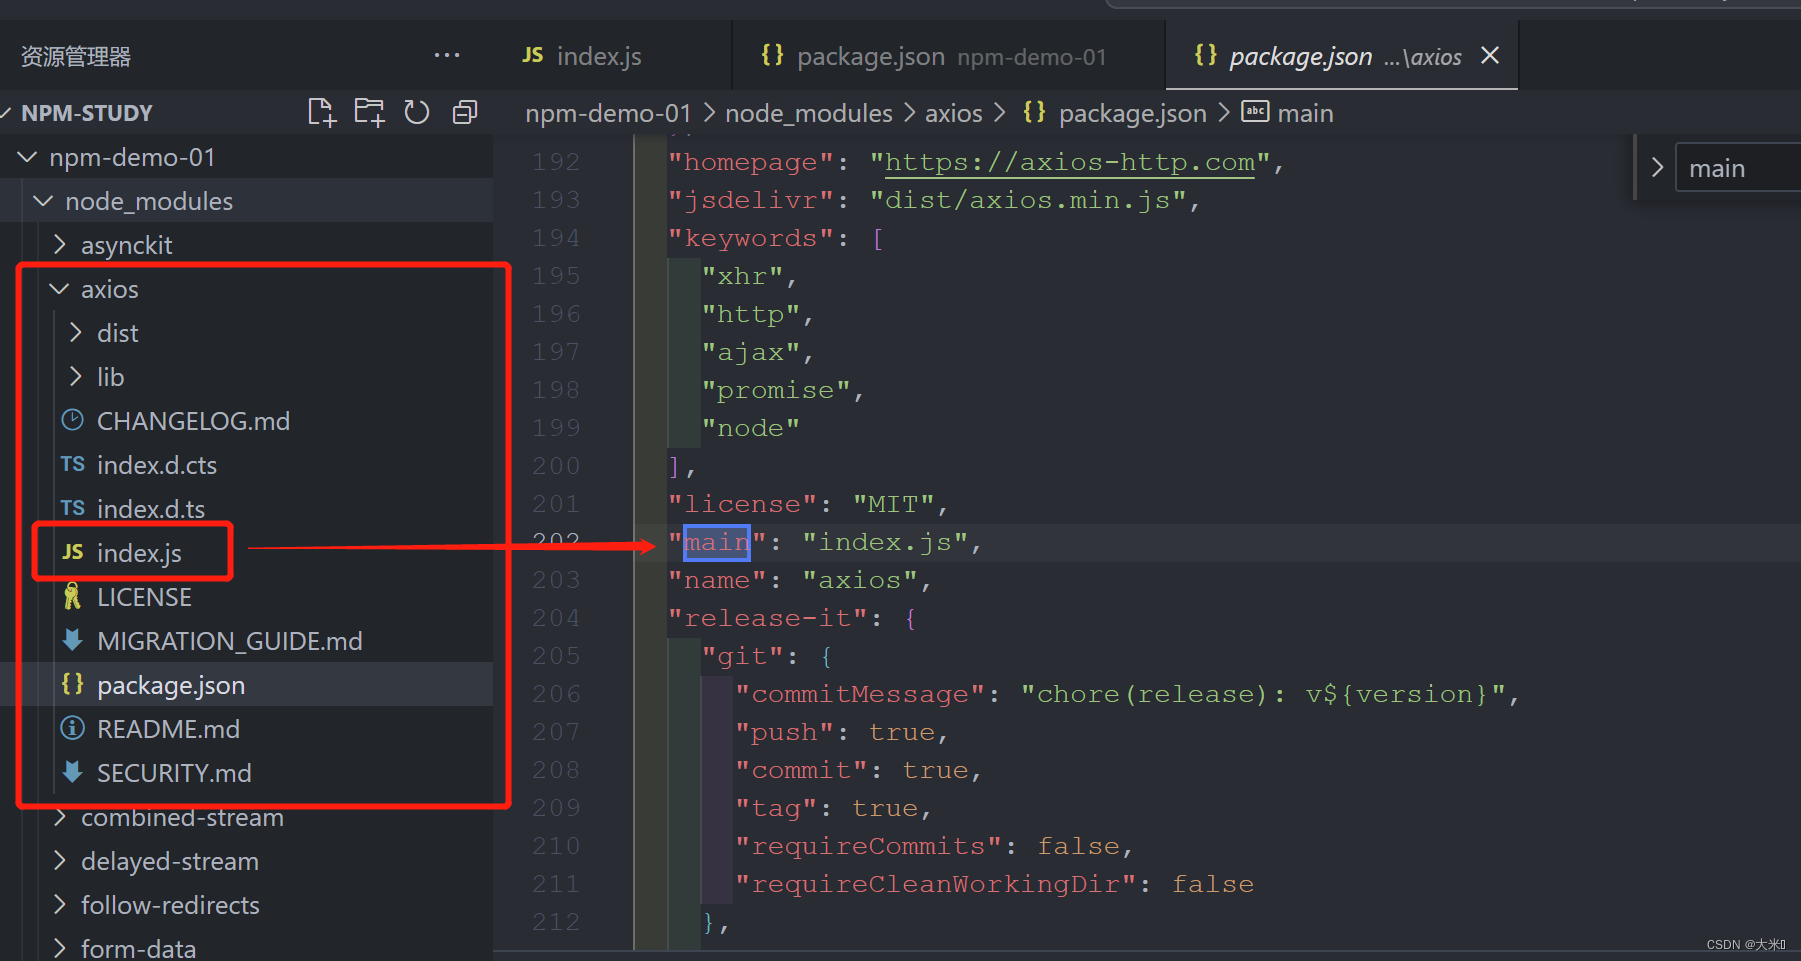Expand the delayed-stream folder
This screenshot has width=1801, height=961.
tap(60, 861)
